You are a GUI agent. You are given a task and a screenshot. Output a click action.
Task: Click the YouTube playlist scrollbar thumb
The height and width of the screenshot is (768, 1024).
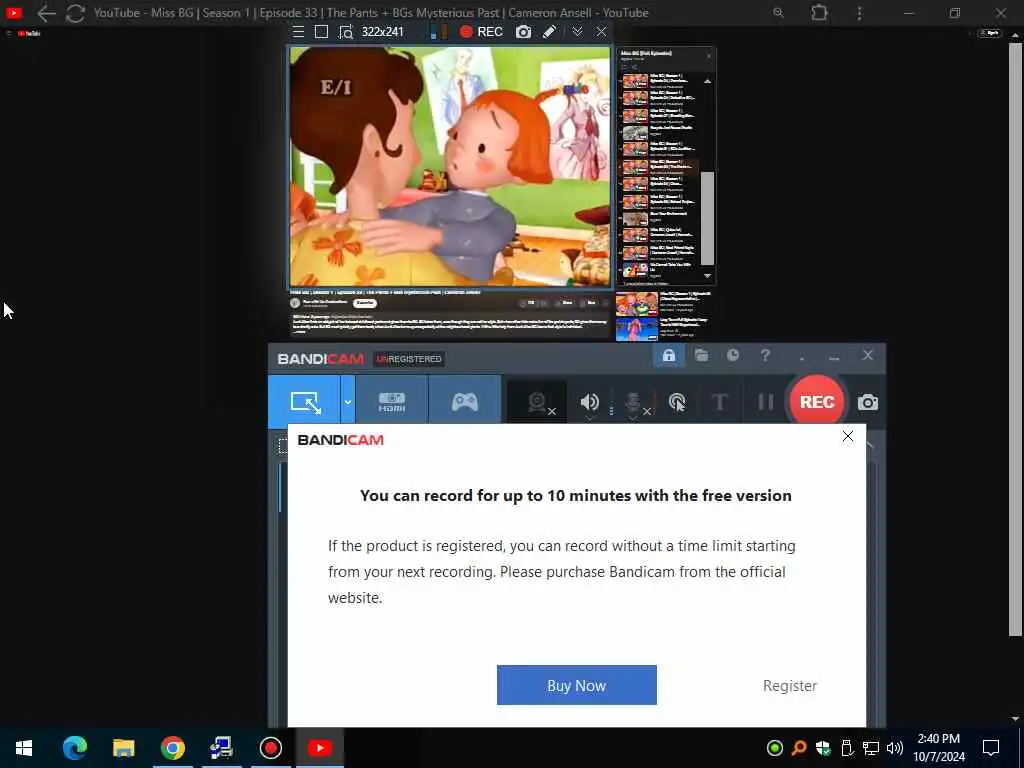(x=707, y=218)
